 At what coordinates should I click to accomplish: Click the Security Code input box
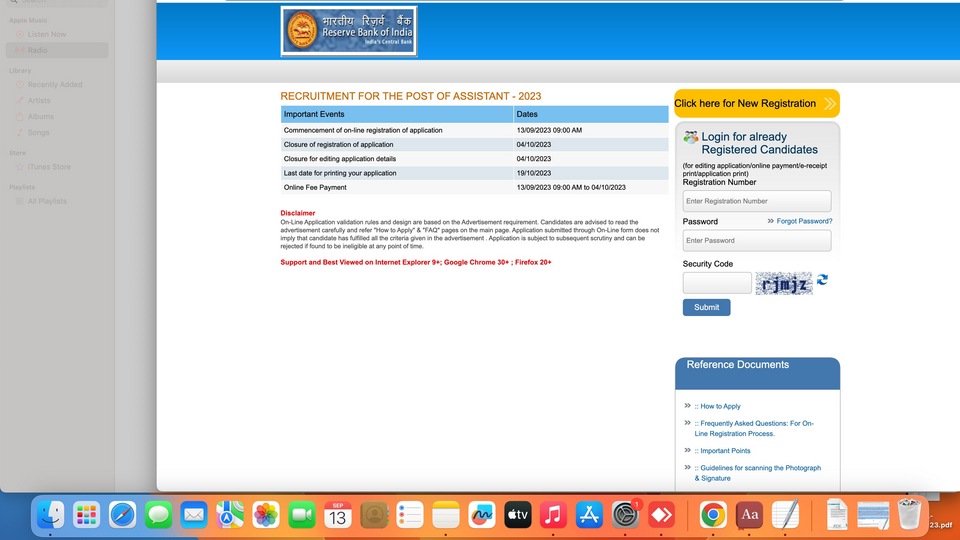[717, 283]
